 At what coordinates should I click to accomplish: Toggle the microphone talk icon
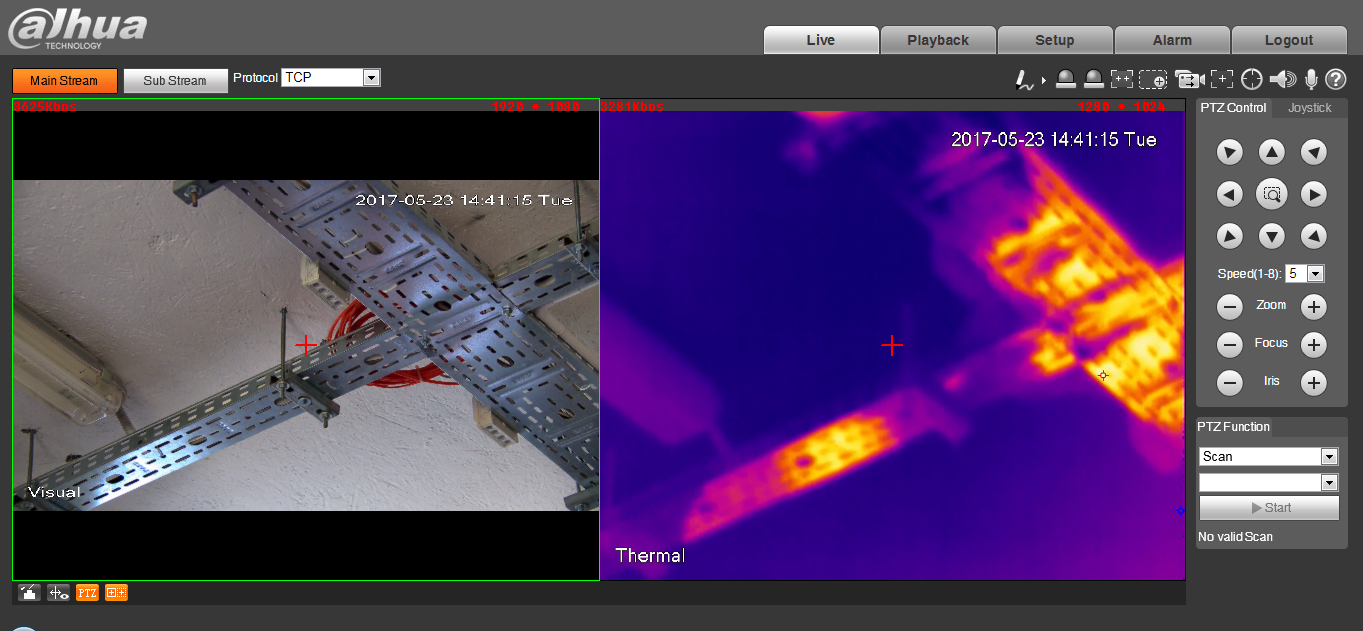pos(1311,80)
